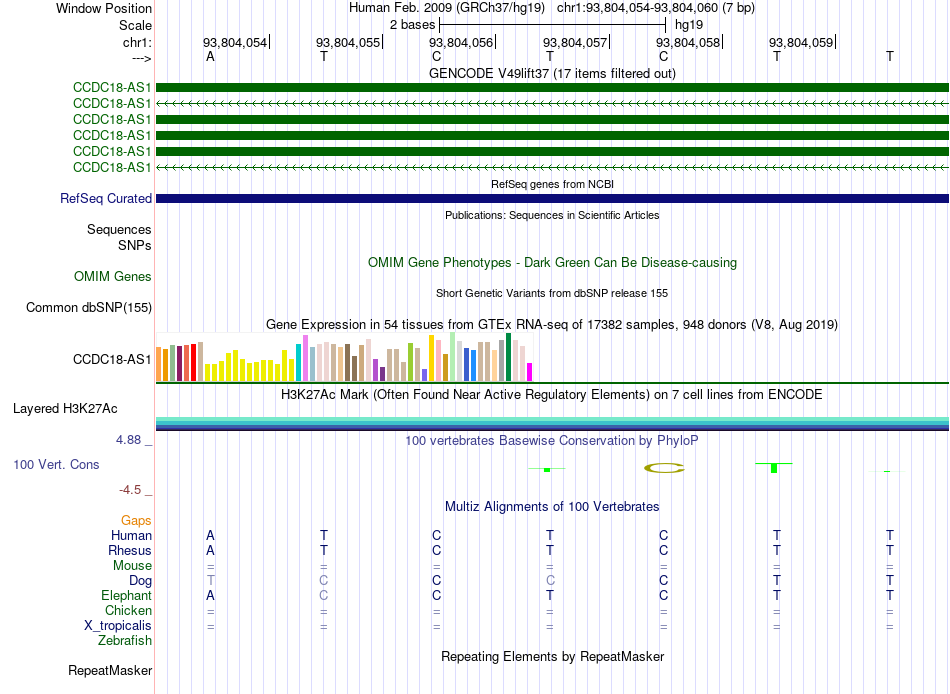Click the 93,804,056 position marker on ruler
This screenshot has width=950, height=694.
tap(462, 42)
